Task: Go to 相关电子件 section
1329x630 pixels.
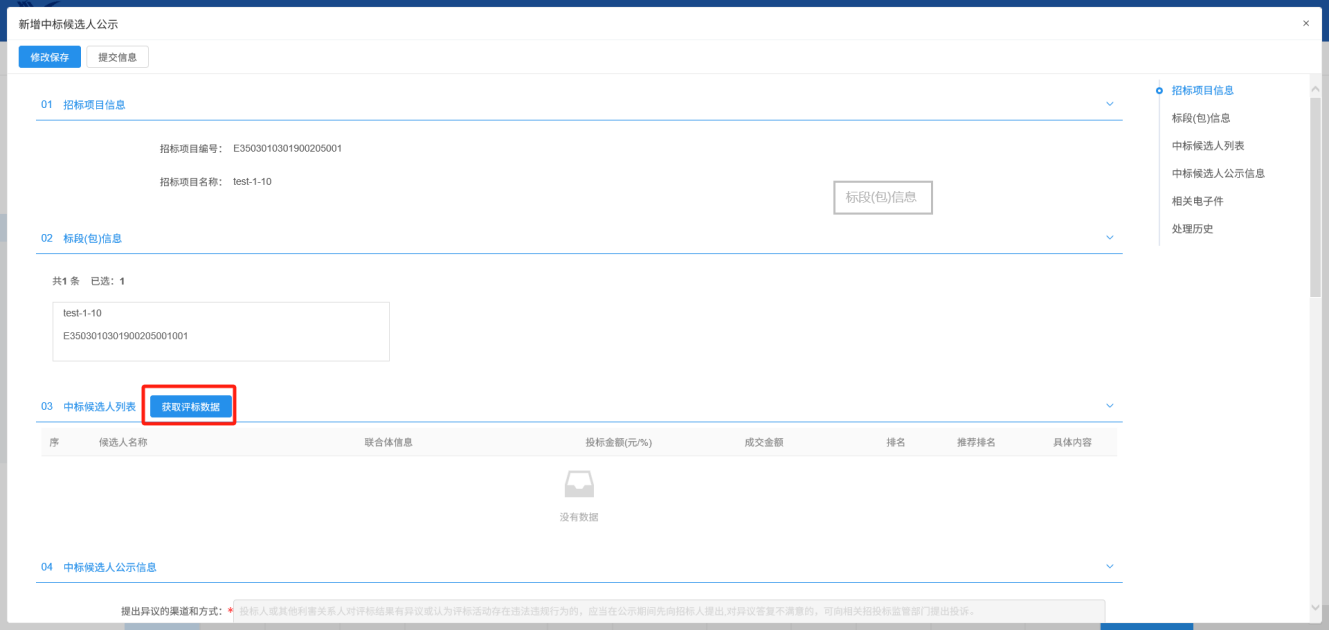Action: 1197,201
